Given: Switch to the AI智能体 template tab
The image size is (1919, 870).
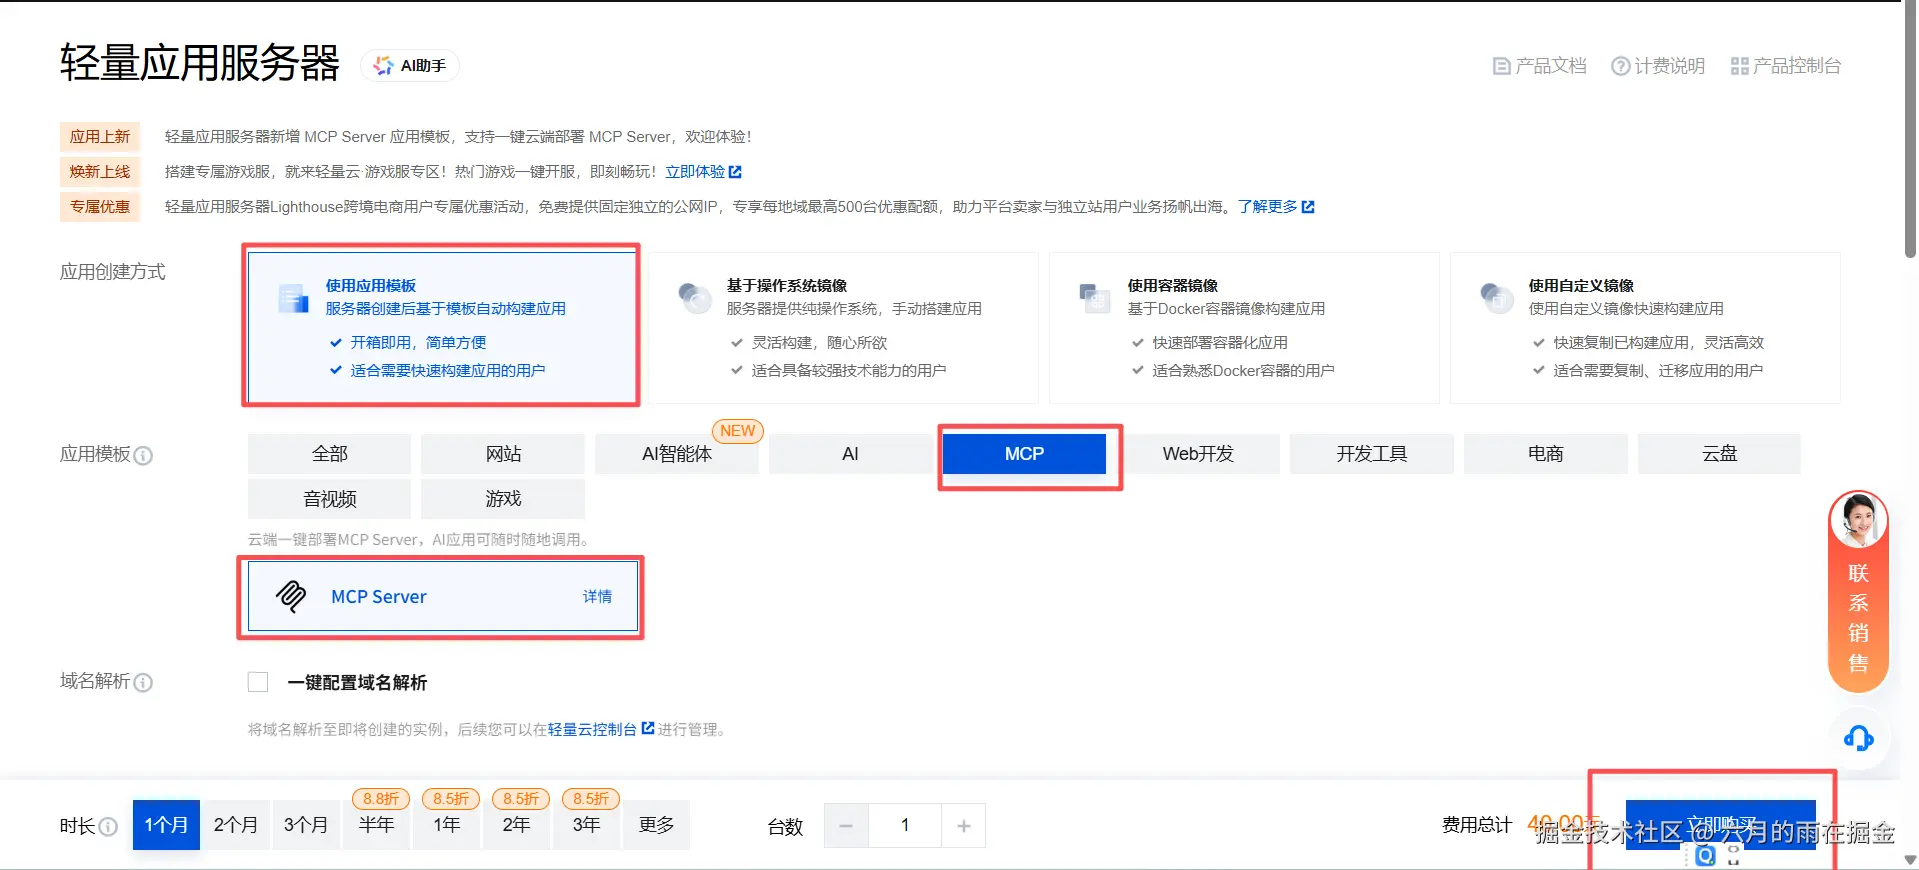Looking at the screenshot, I should tap(677, 454).
